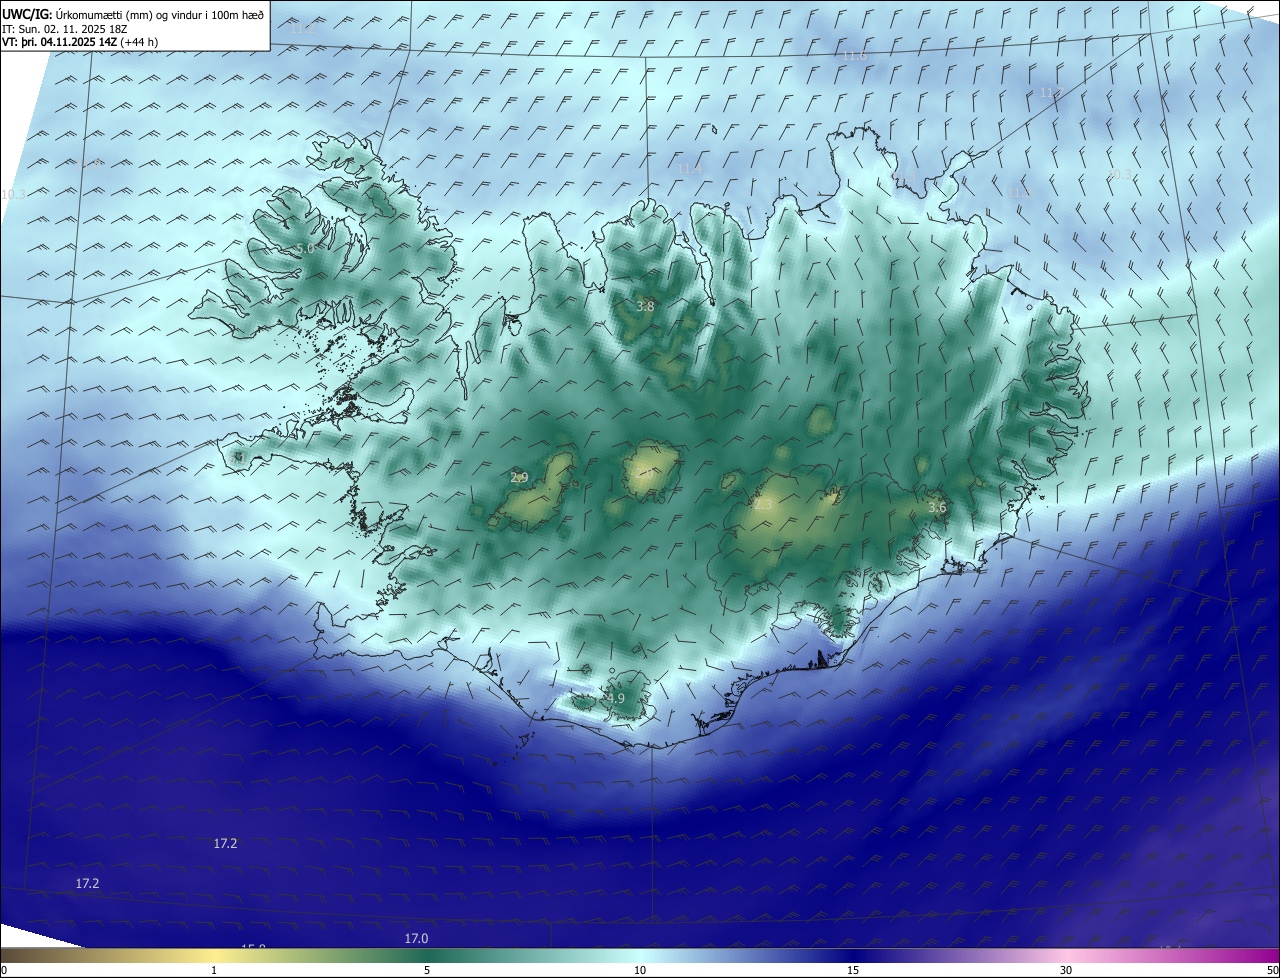Click the colorbar tick label '0'
This screenshot has height=978, width=1280.
4,970
